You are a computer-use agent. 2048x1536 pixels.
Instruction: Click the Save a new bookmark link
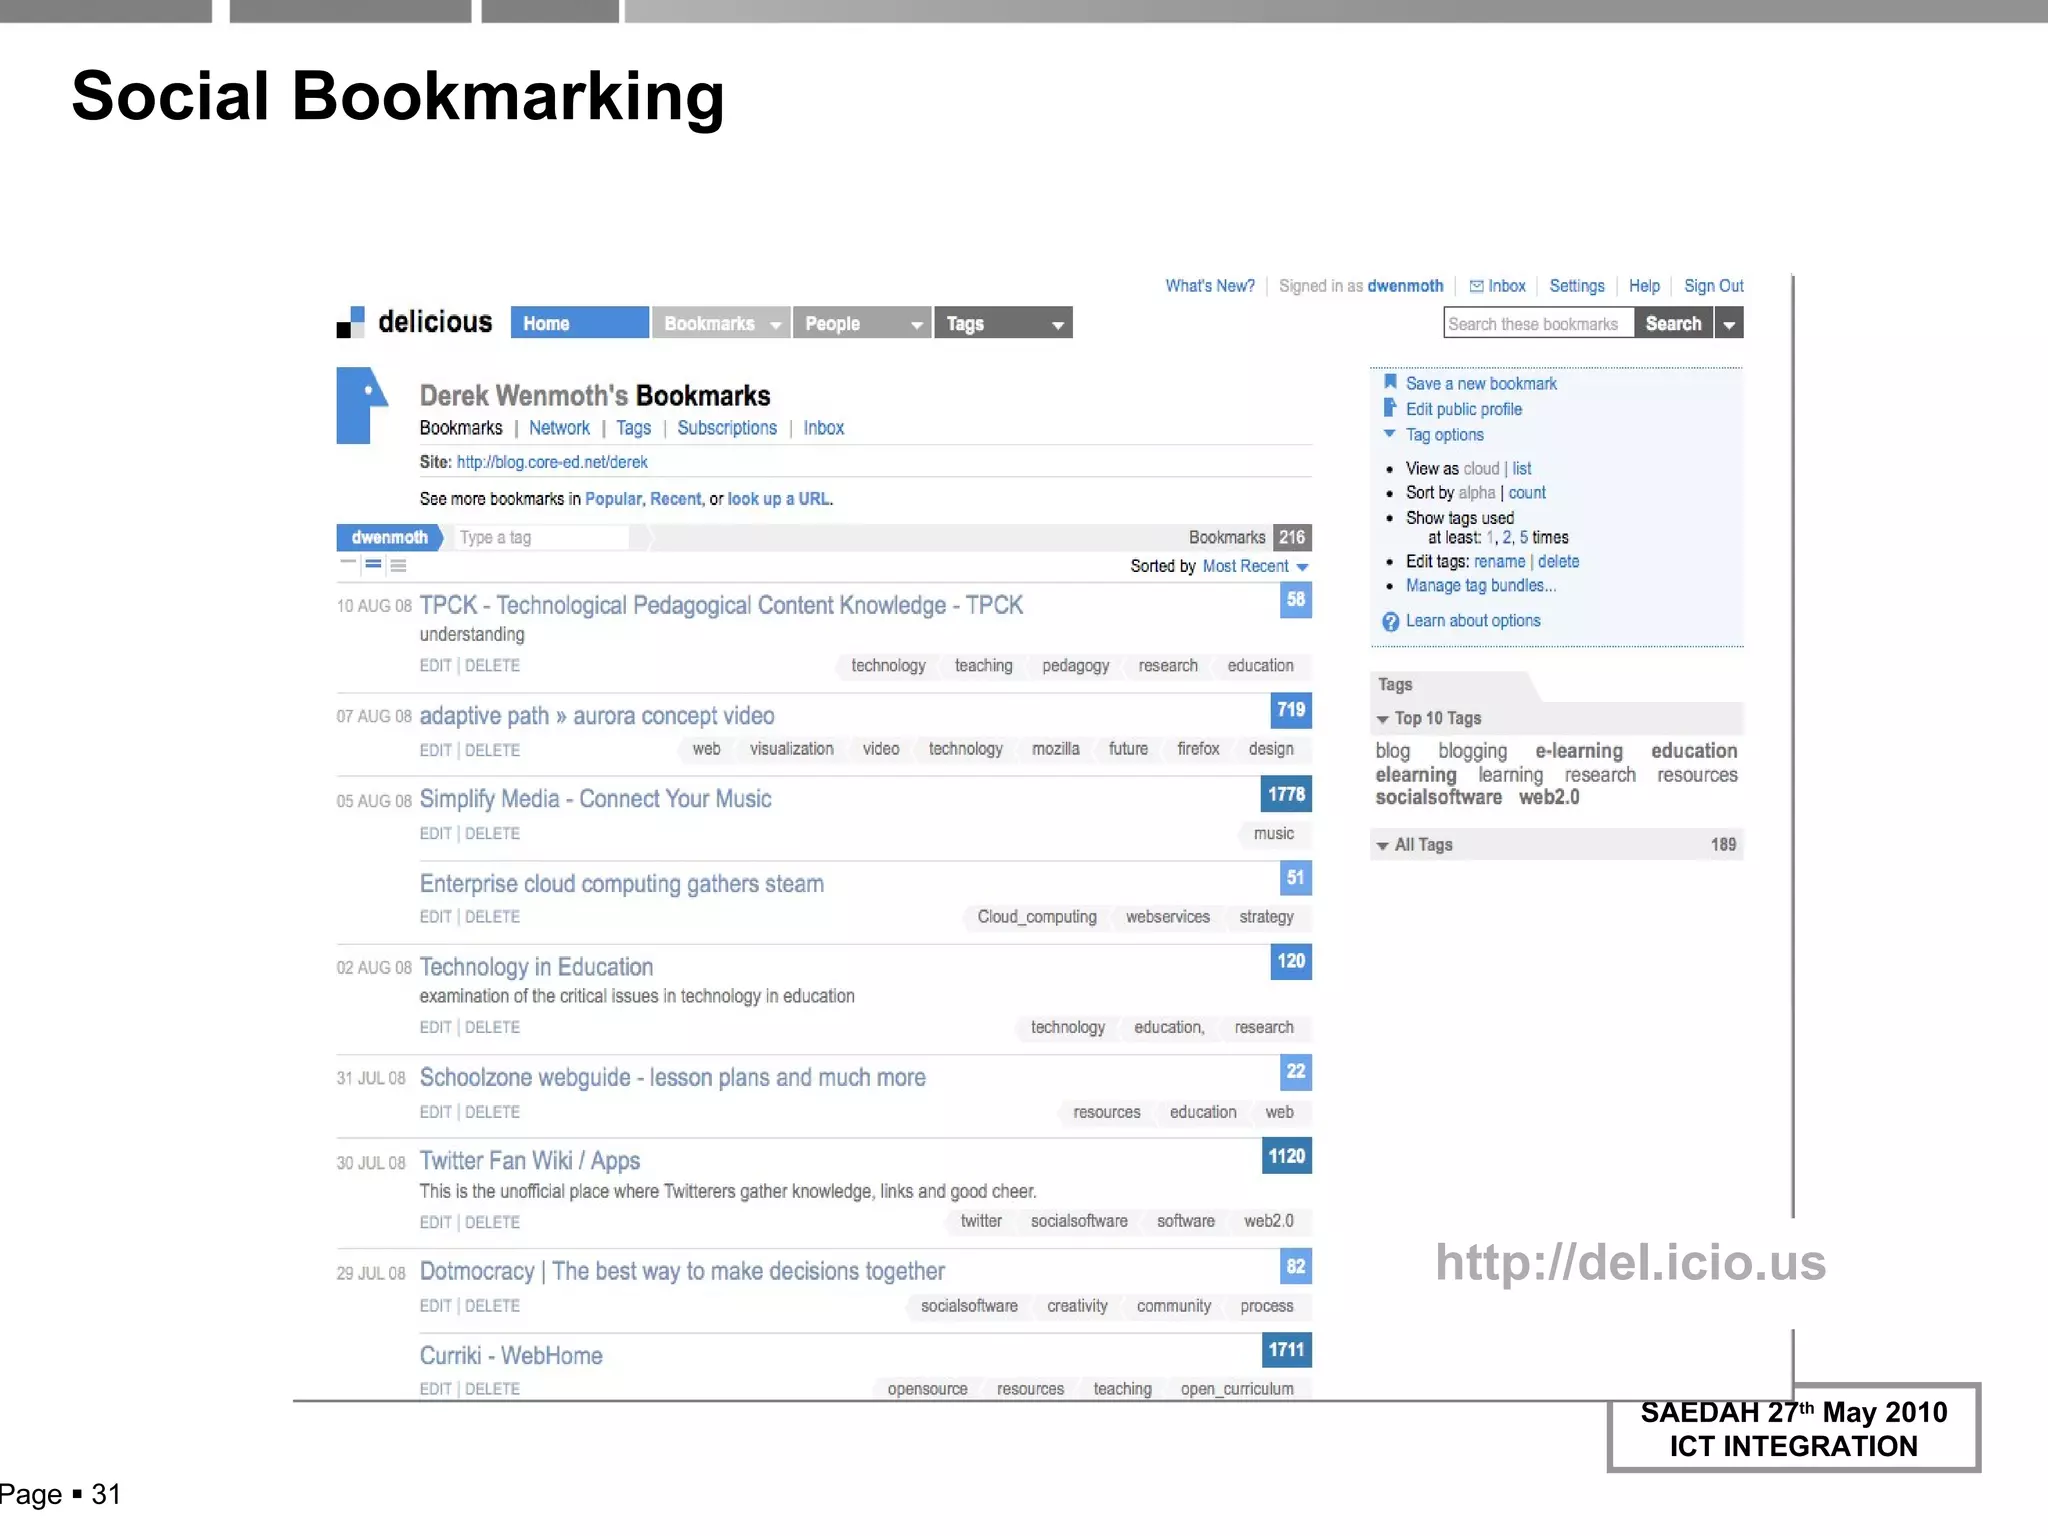coord(1481,384)
